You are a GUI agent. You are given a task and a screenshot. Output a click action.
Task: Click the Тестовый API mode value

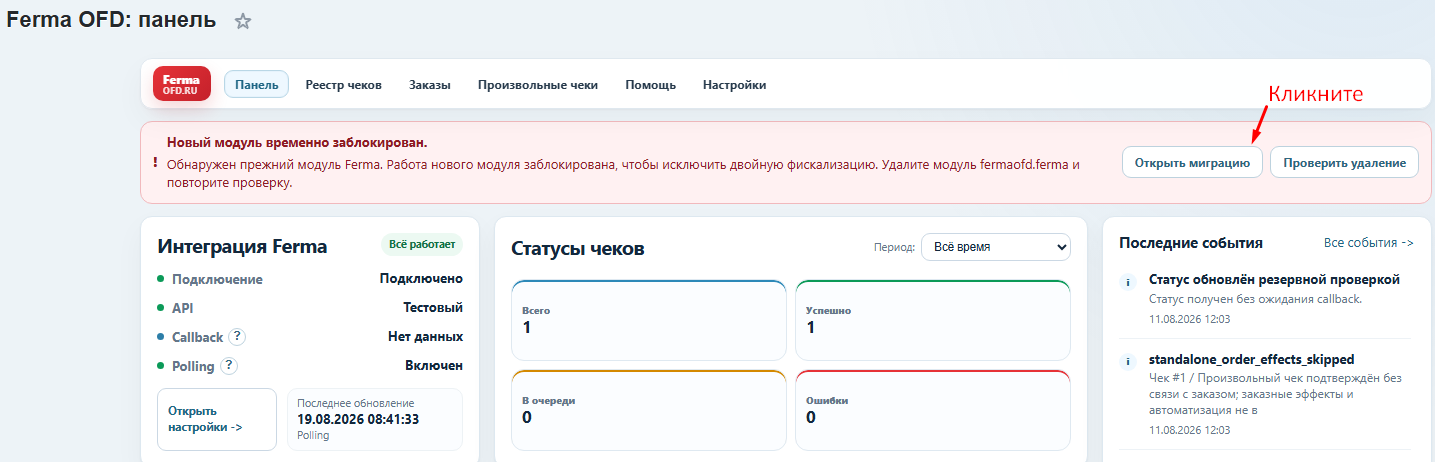433,308
